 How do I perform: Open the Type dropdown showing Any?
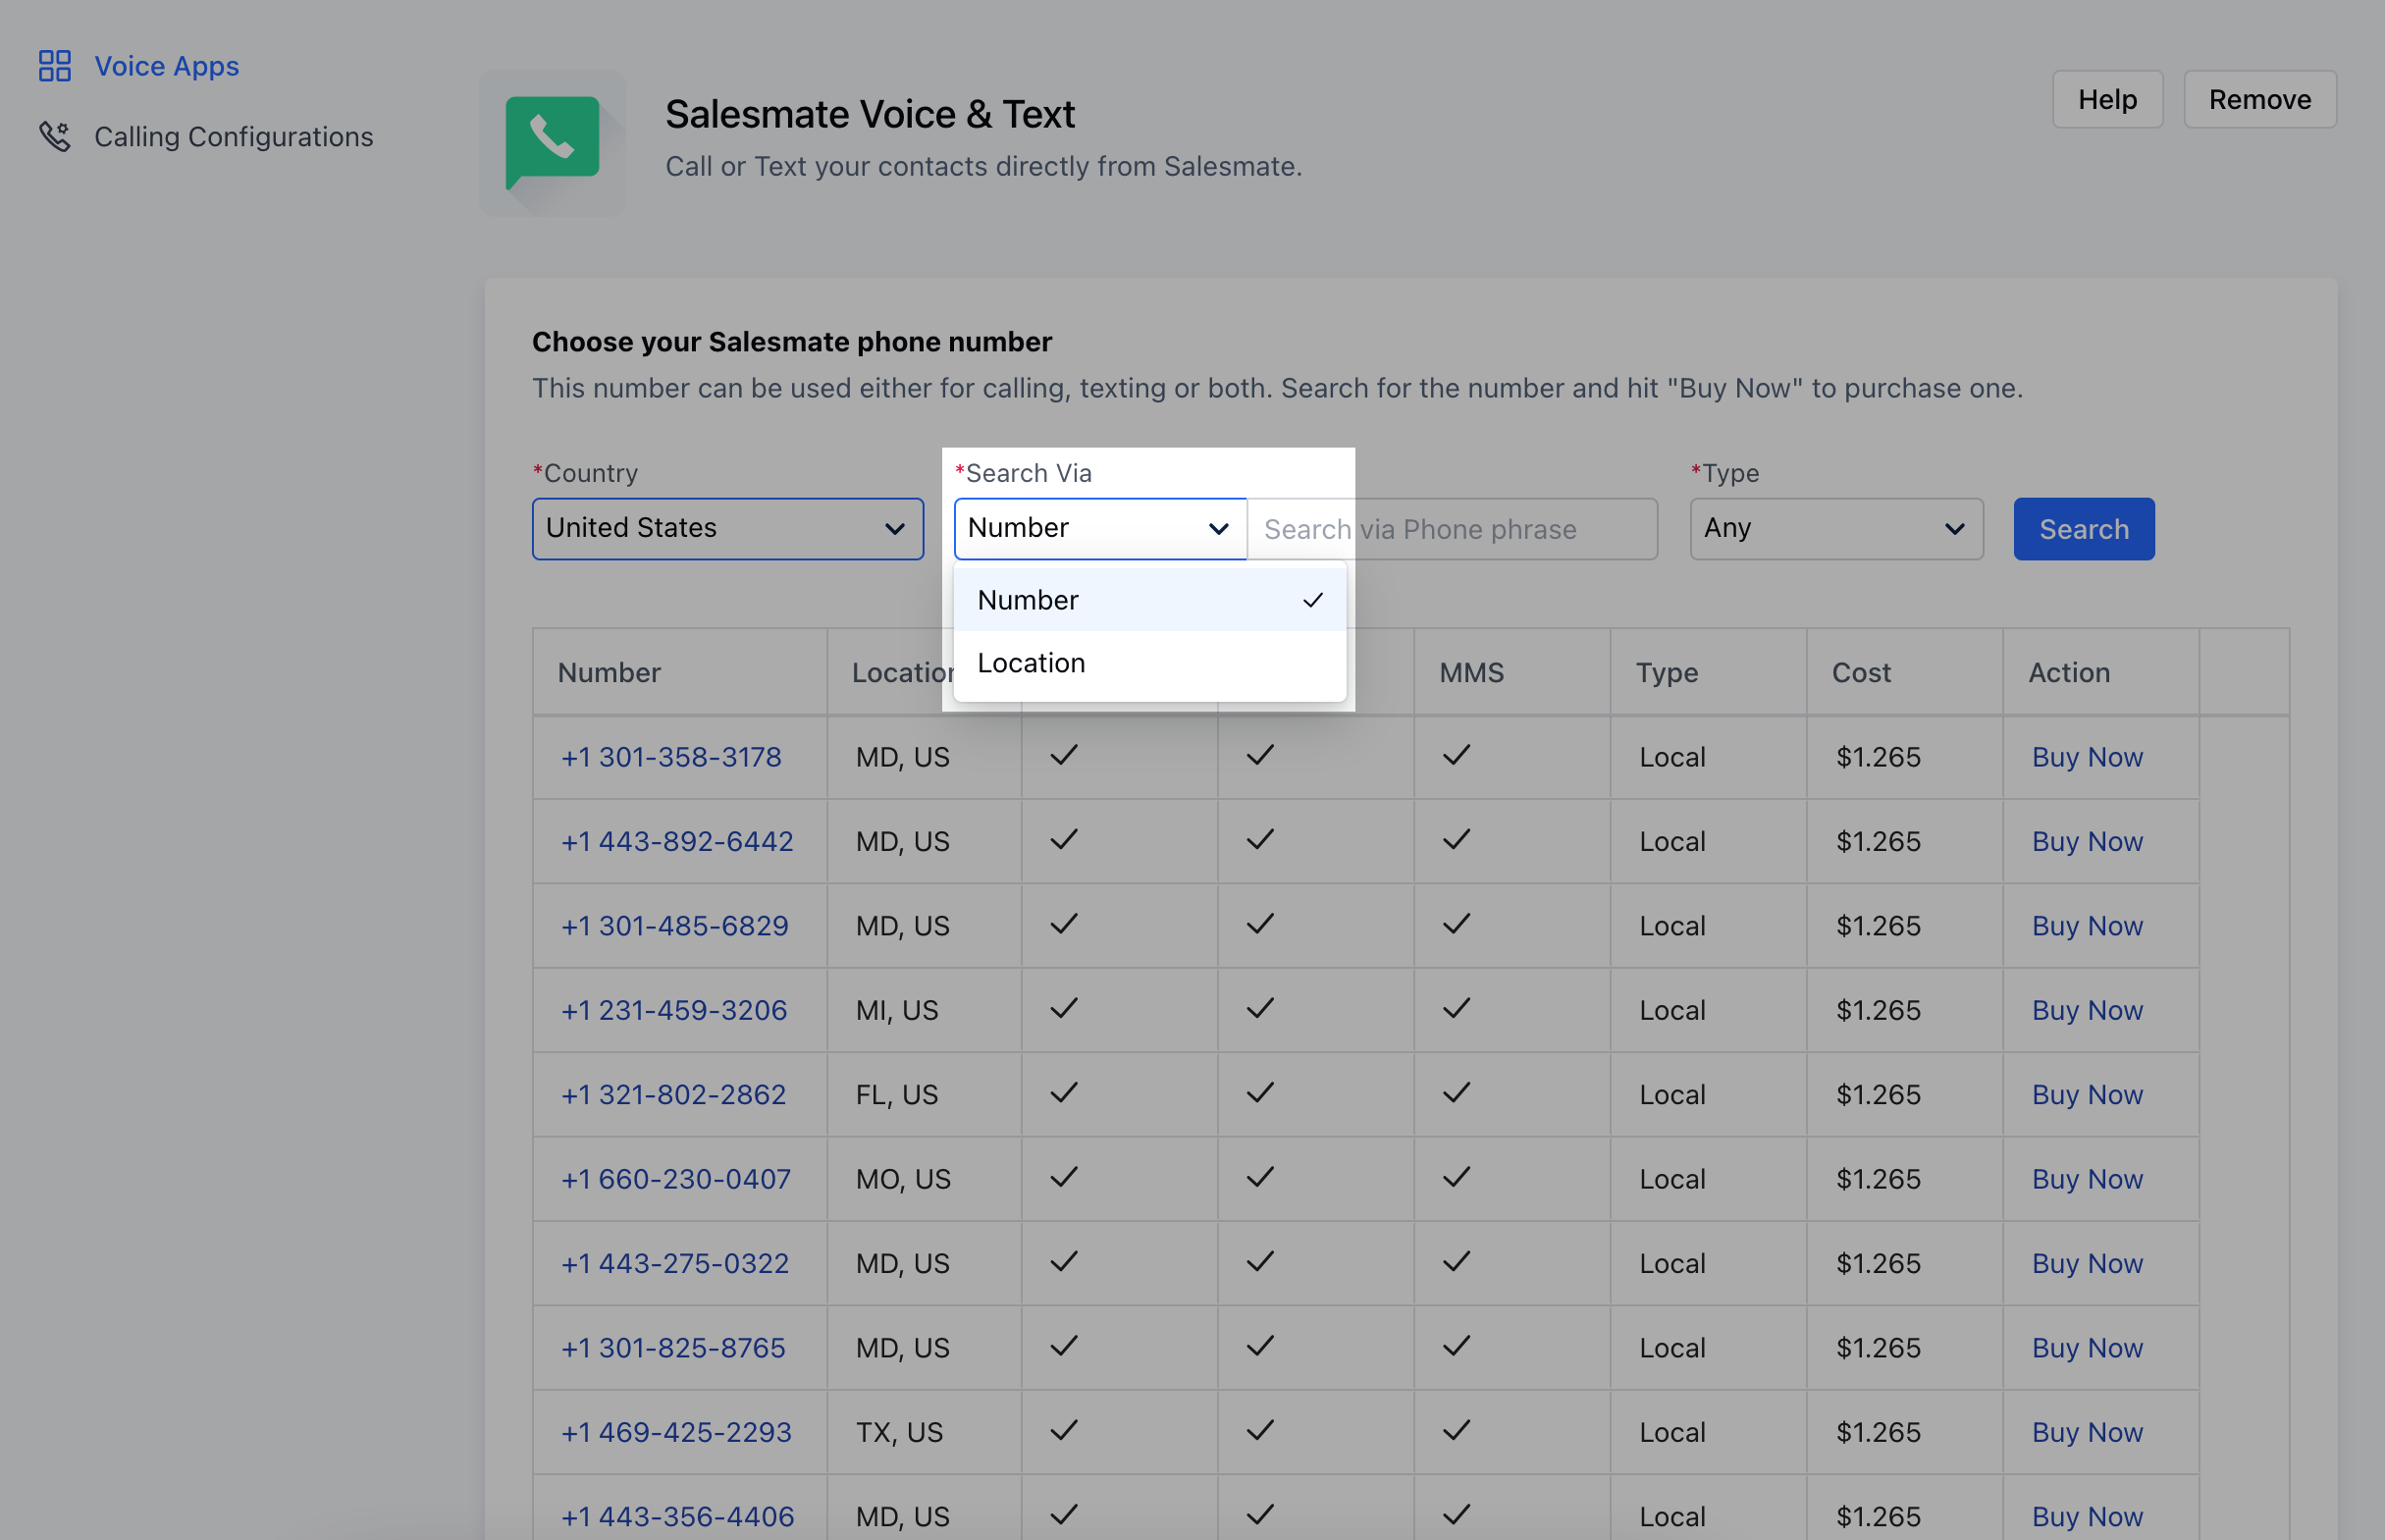coord(1835,529)
